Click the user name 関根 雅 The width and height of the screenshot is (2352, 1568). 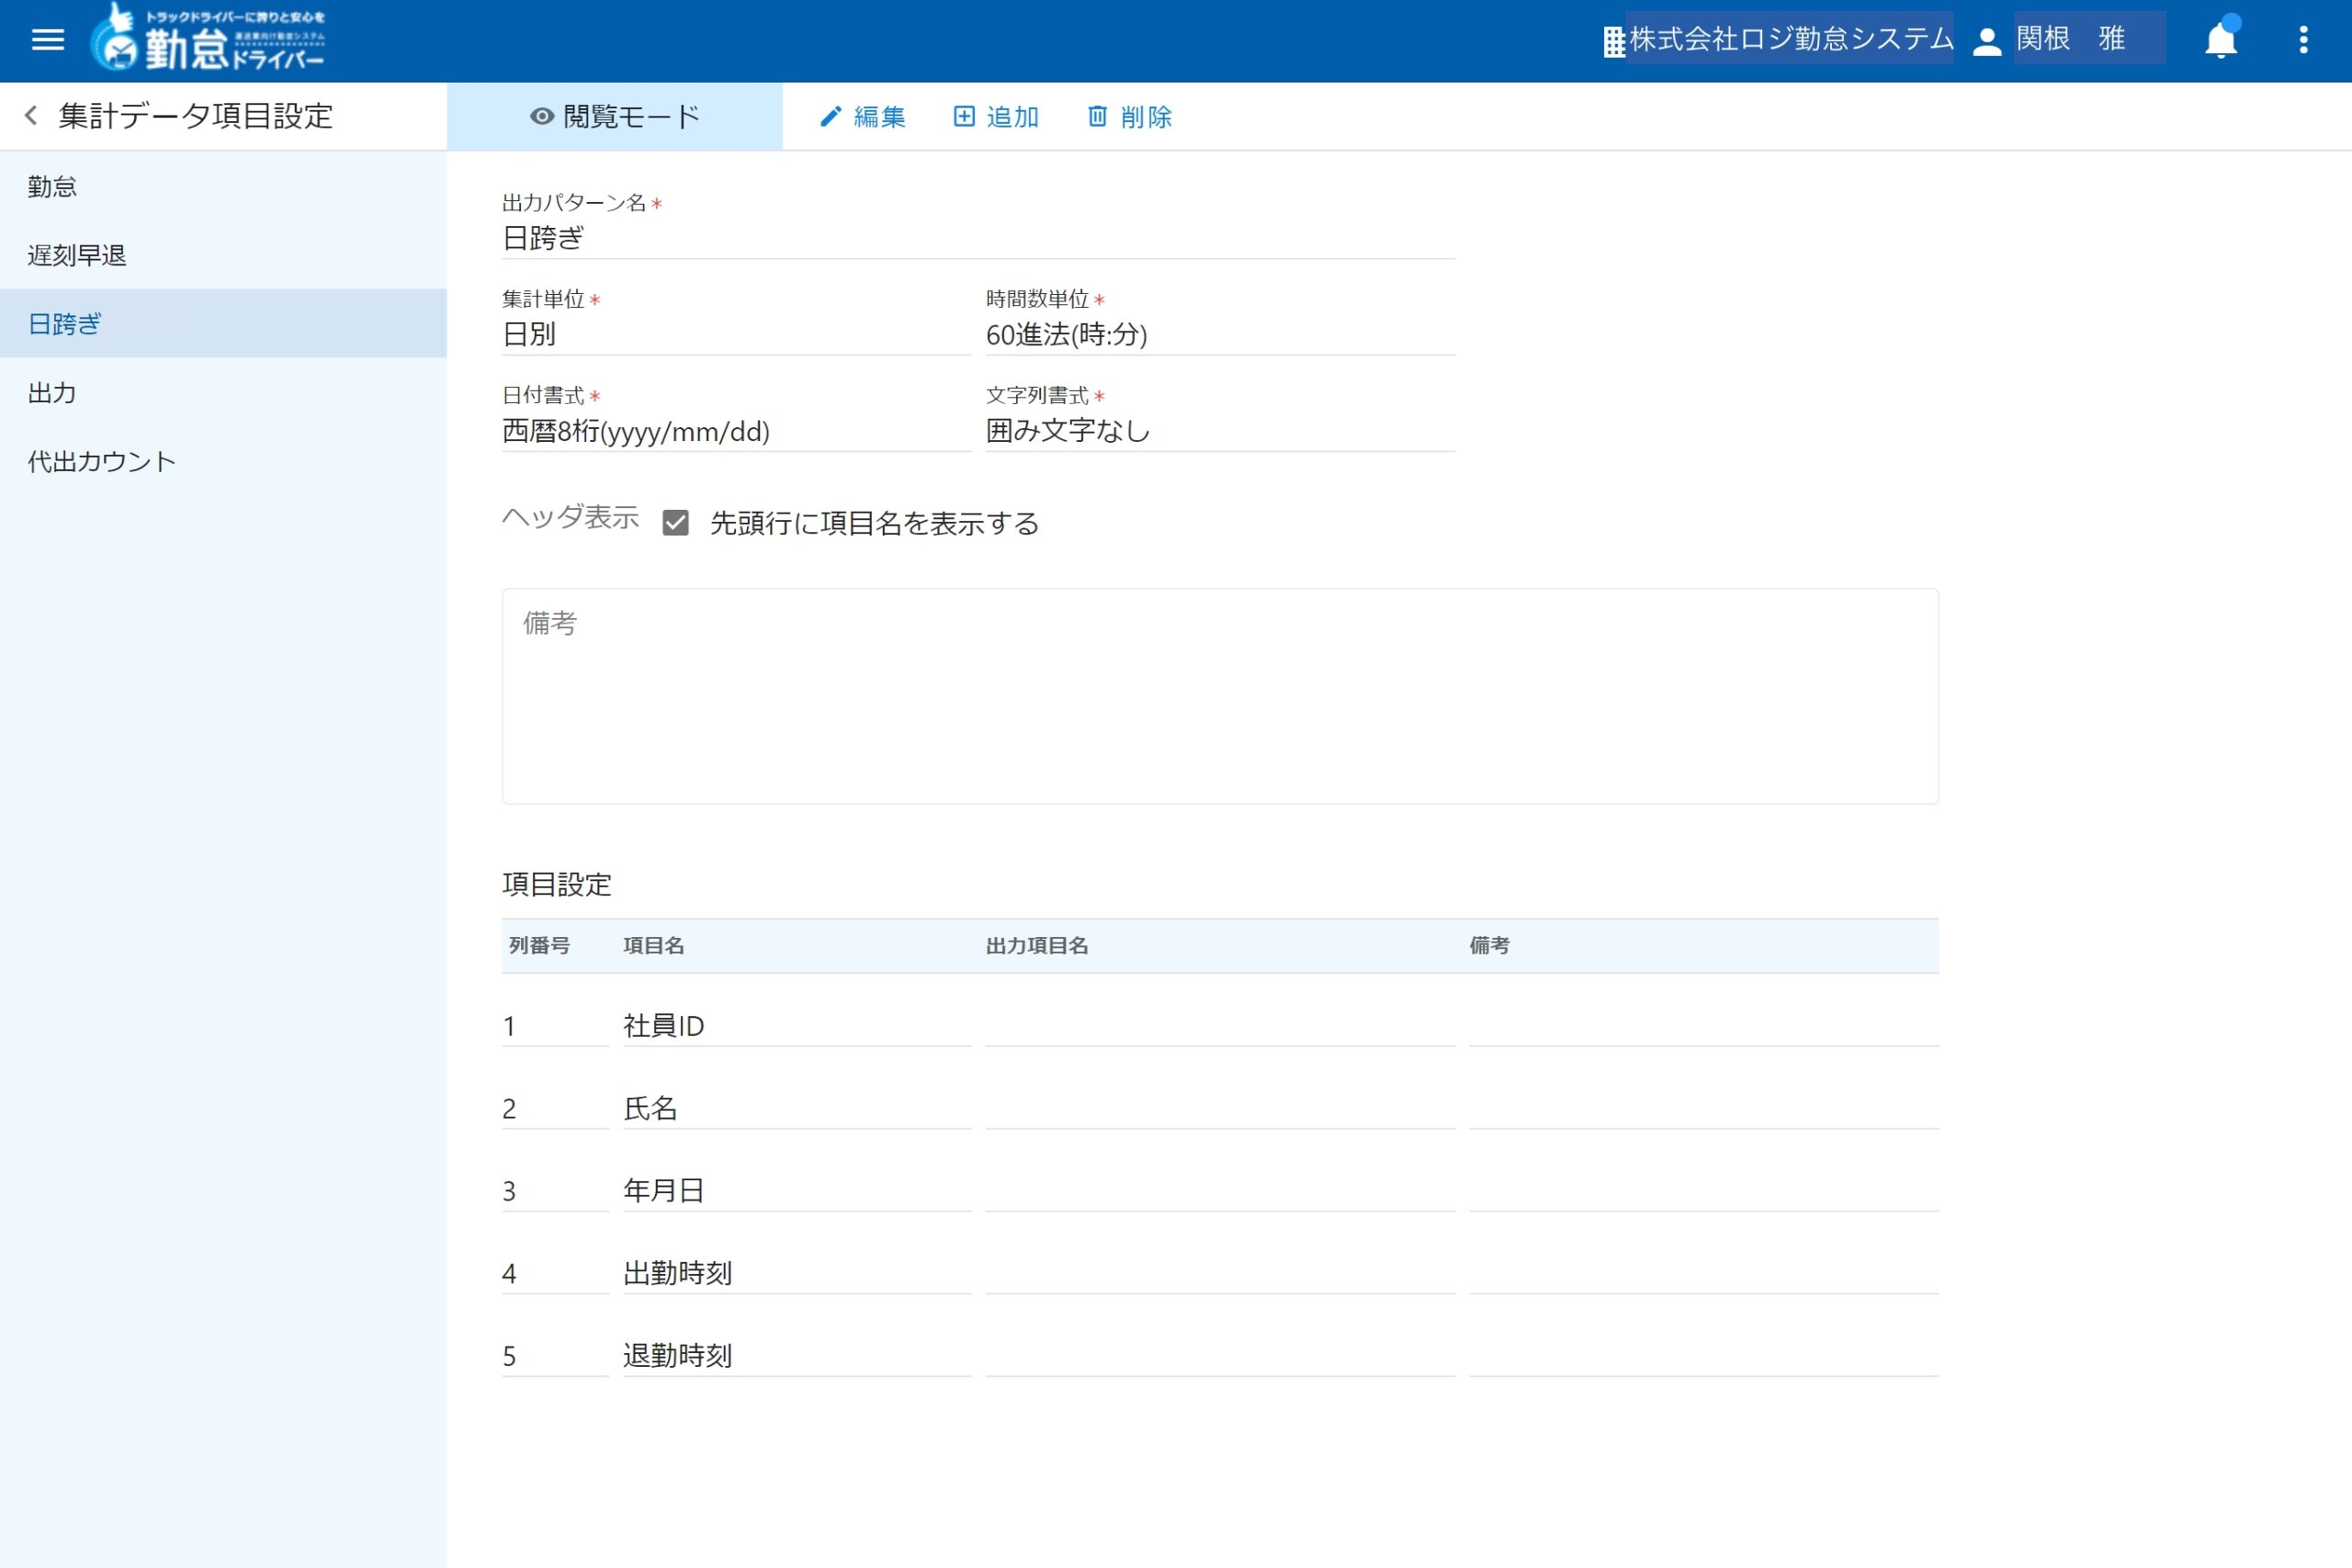[x=2071, y=39]
